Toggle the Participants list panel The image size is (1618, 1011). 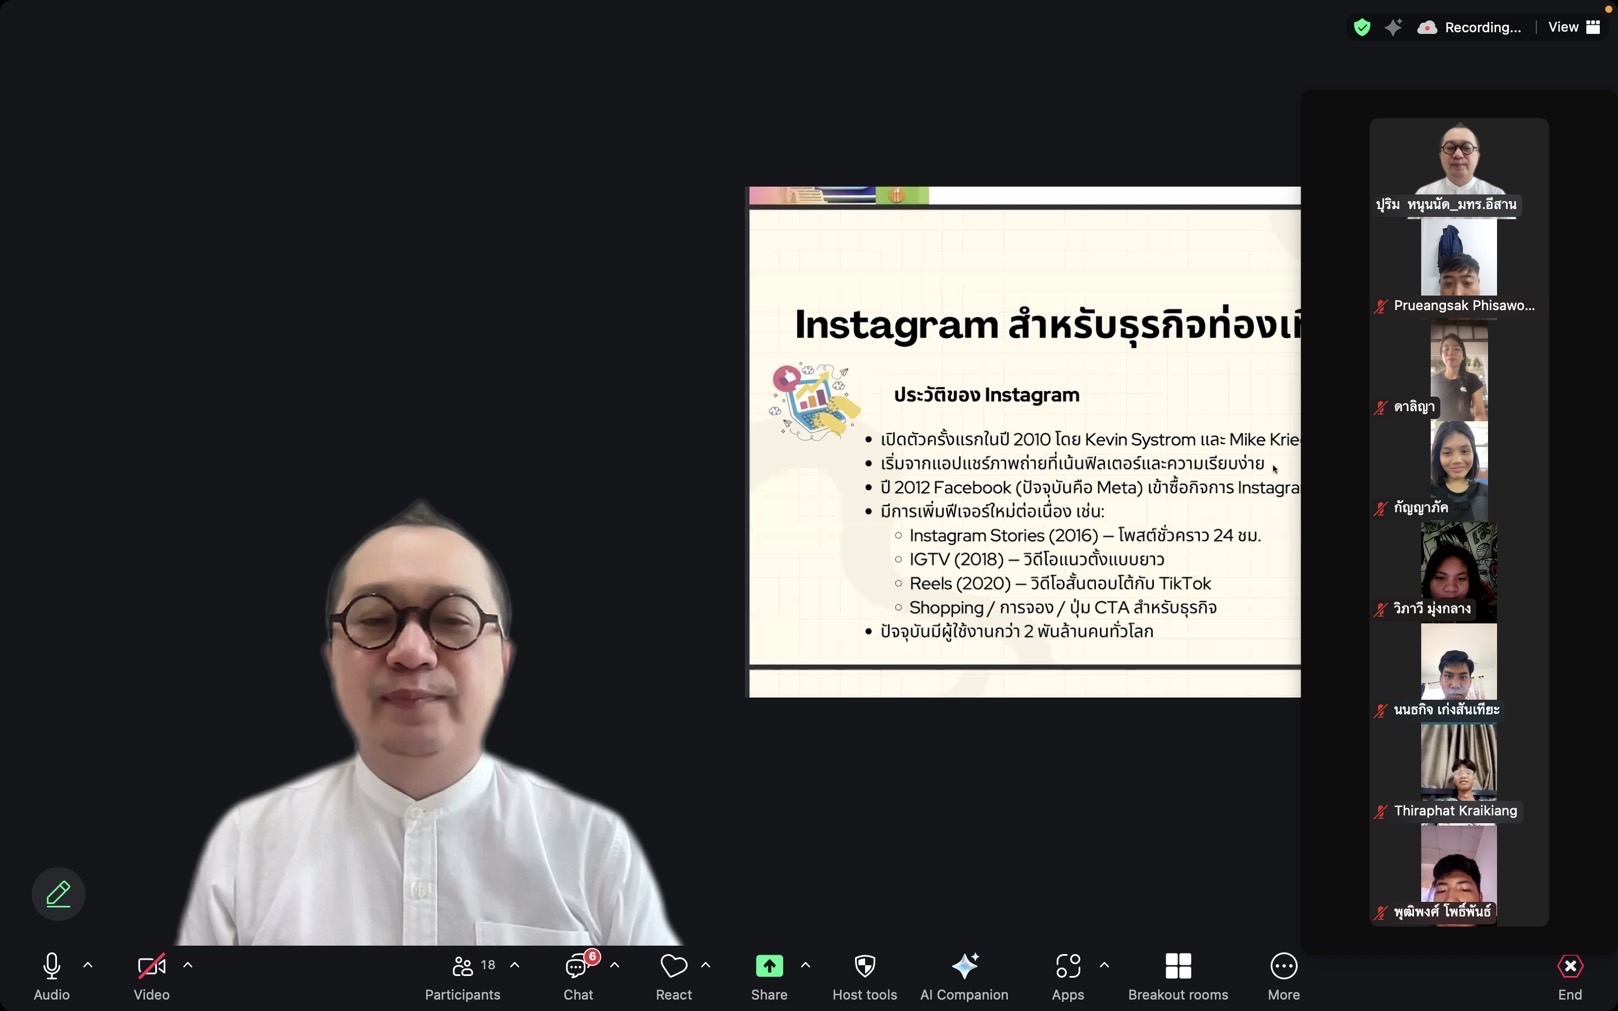click(x=462, y=975)
